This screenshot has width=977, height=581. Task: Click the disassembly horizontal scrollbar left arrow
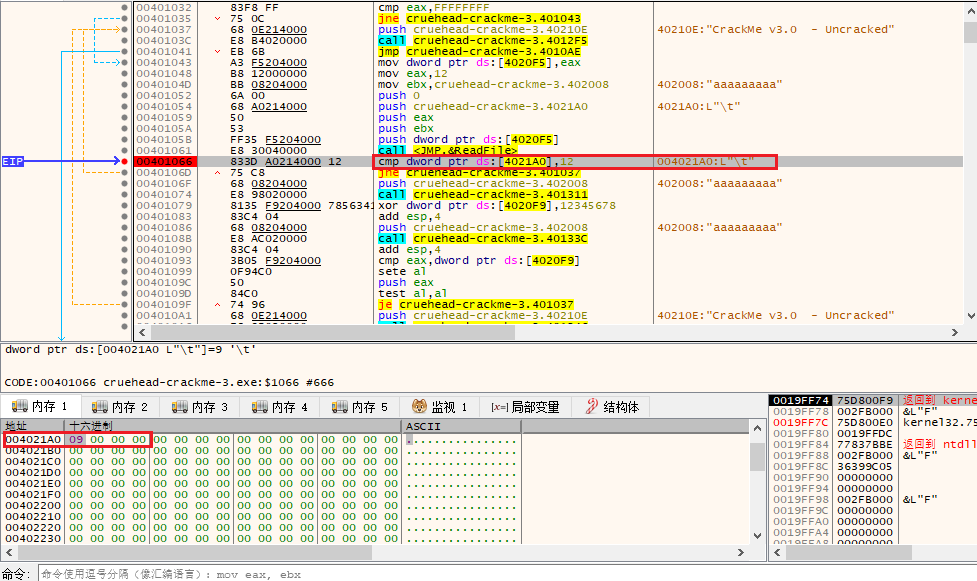143,333
